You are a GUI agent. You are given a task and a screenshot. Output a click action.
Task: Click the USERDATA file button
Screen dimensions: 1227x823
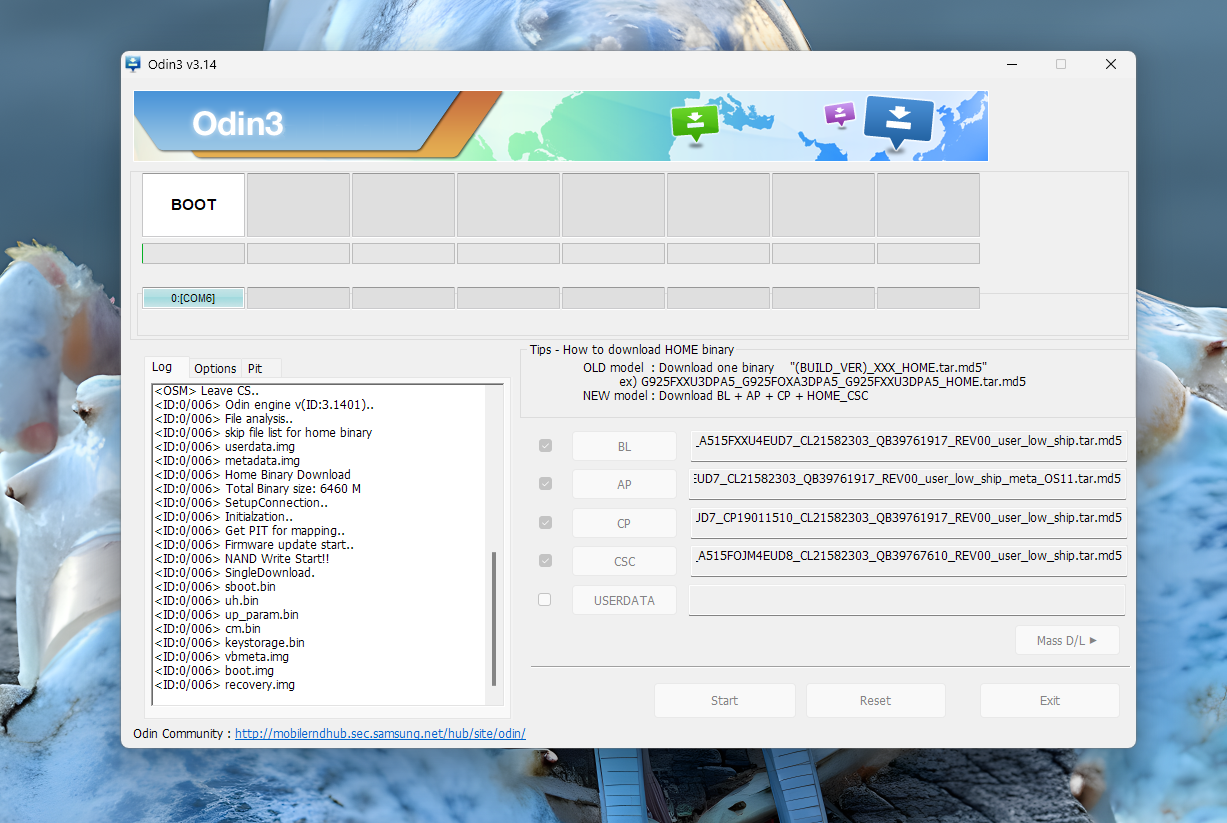click(x=624, y=600)
